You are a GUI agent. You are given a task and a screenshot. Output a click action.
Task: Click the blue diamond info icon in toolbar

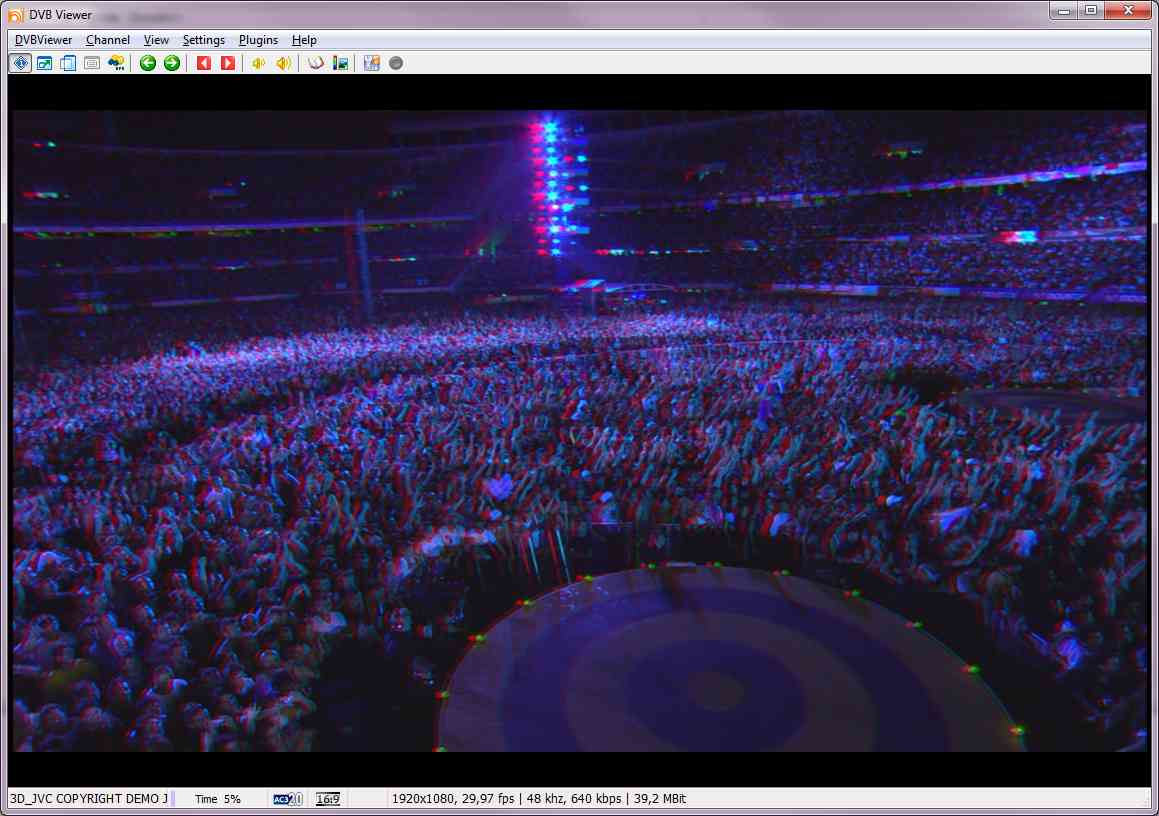(x=21, y=64)
